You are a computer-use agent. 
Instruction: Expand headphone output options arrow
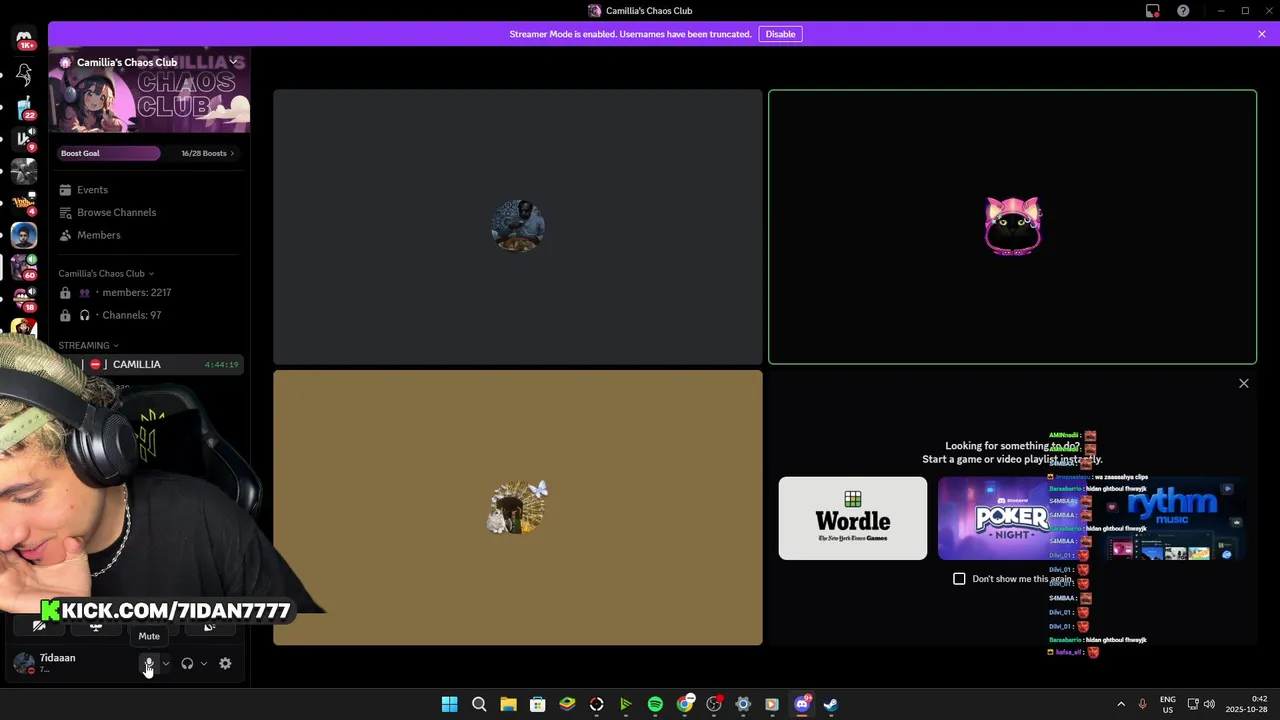[x=204, y=663]
